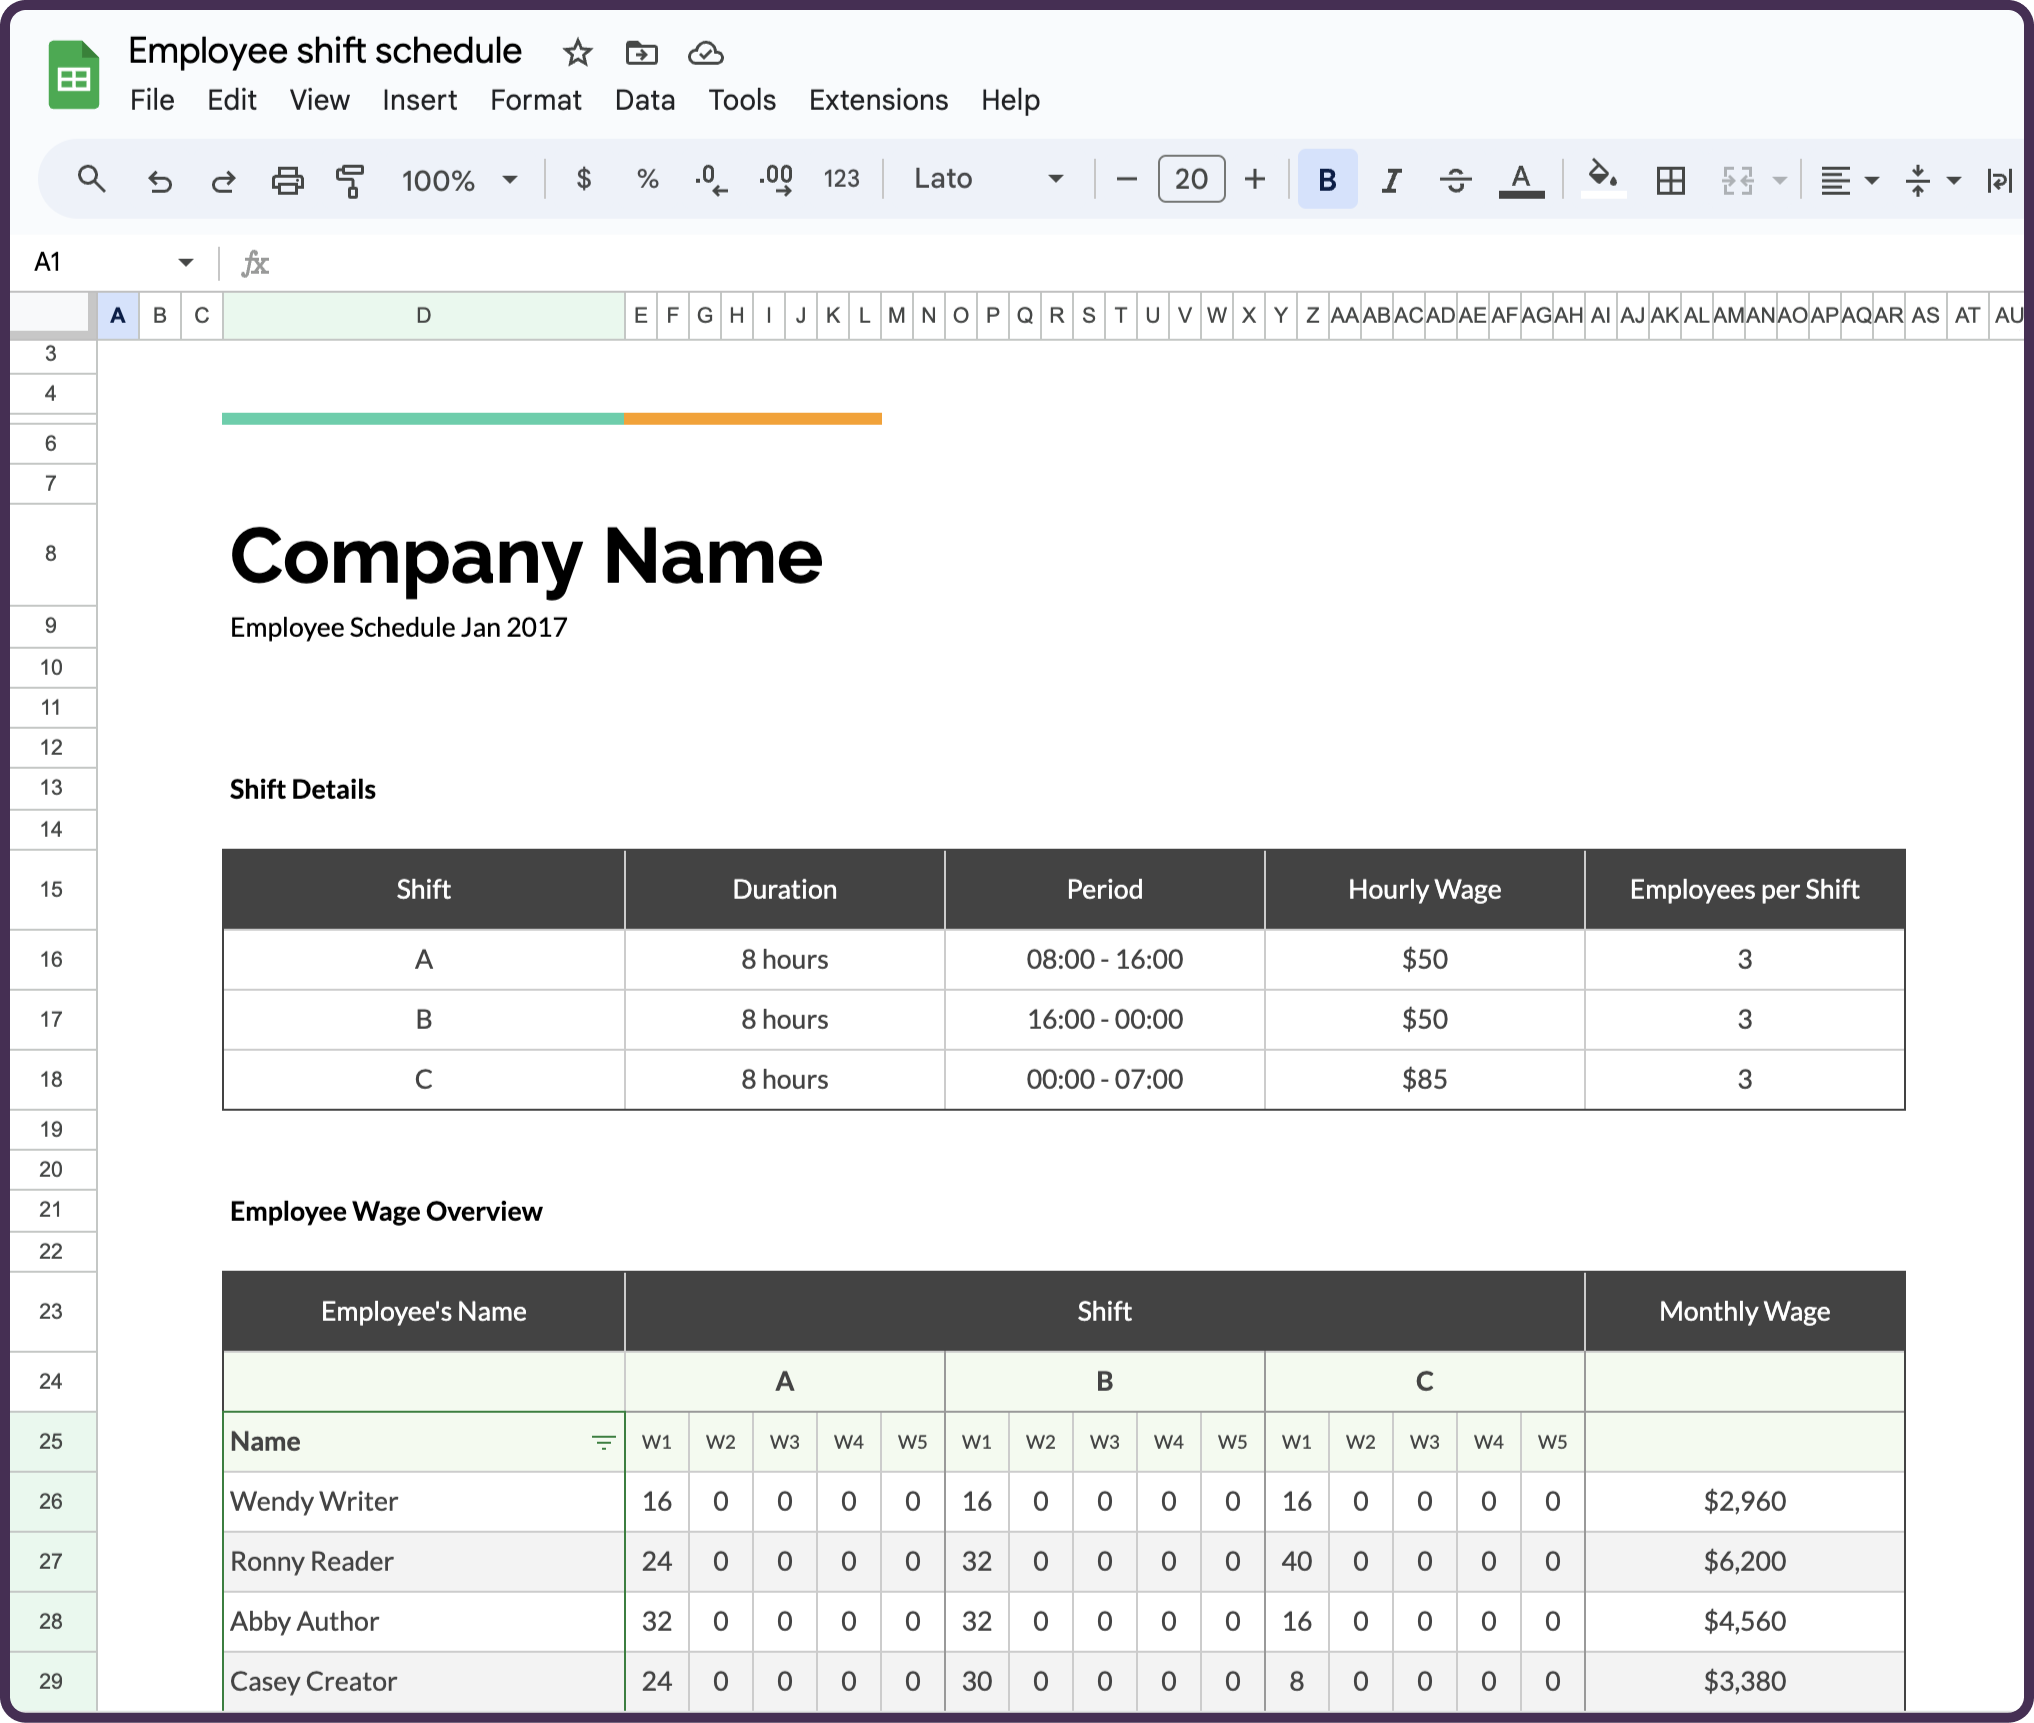Viewport: 2034px width, 1723px height.
Task: Open the View menu
Action: point(319,100)
